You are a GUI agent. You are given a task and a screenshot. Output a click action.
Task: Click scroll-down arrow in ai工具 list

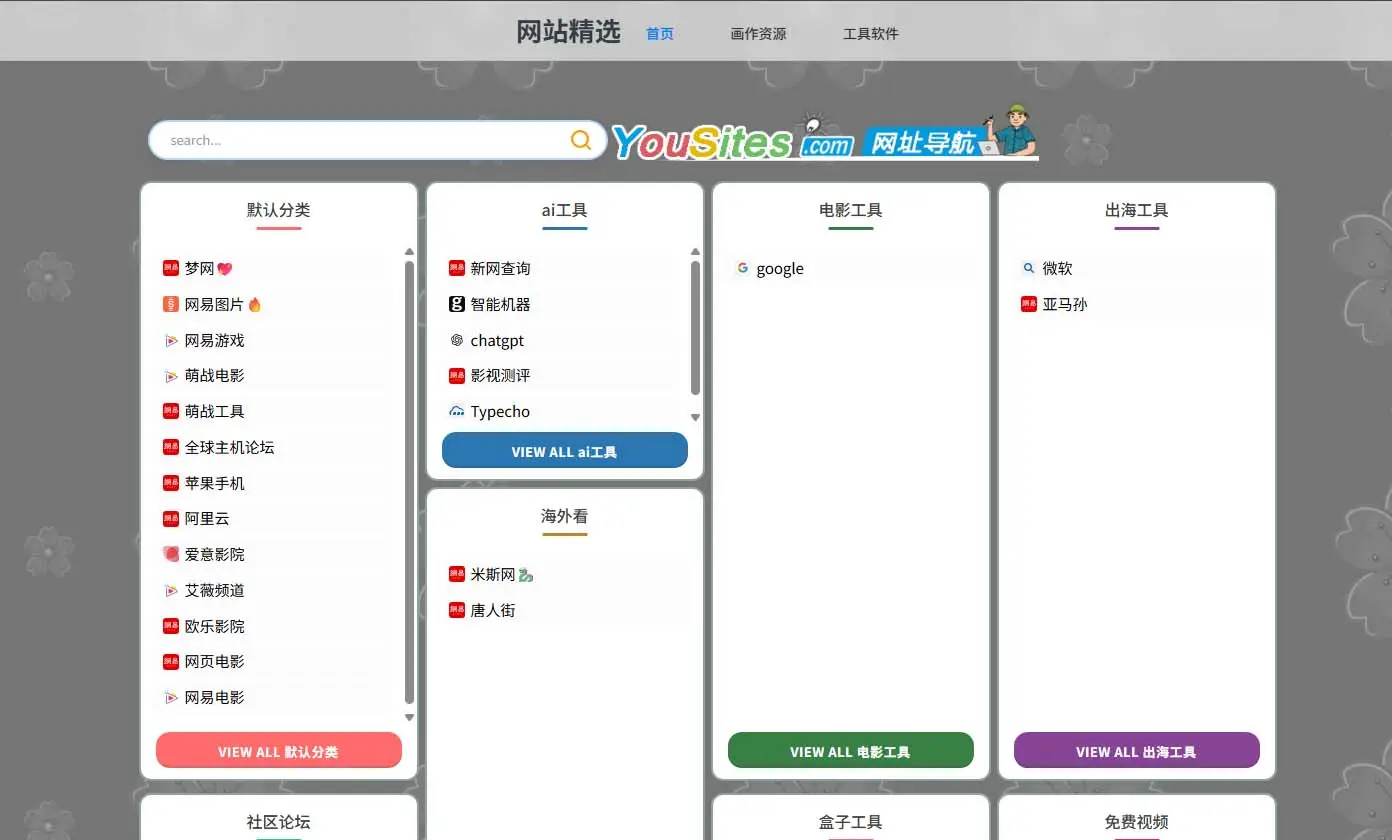click(695, 417)
